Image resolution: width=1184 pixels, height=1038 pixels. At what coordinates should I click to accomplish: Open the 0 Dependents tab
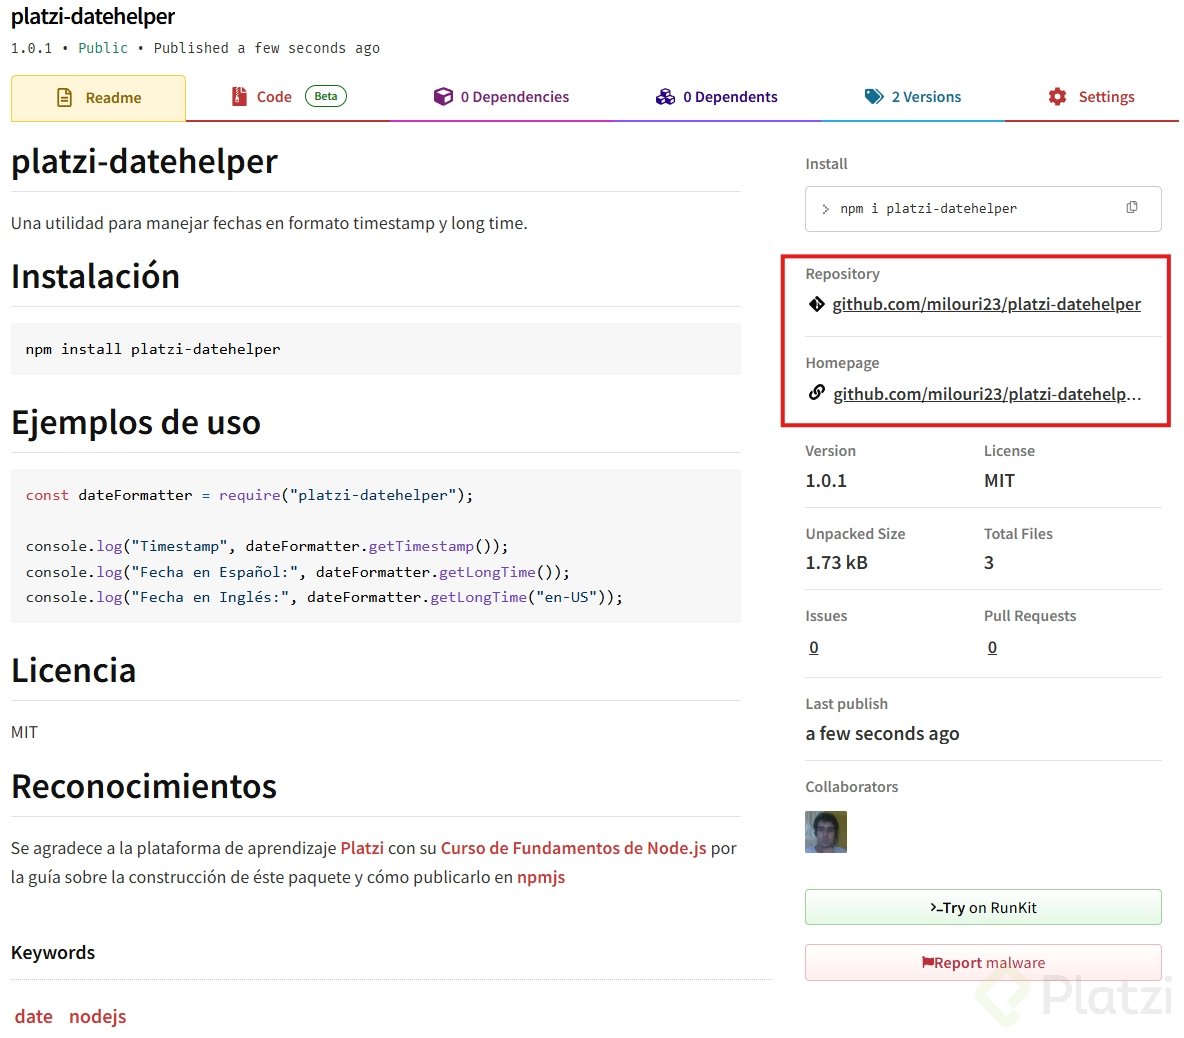point(716,97)
